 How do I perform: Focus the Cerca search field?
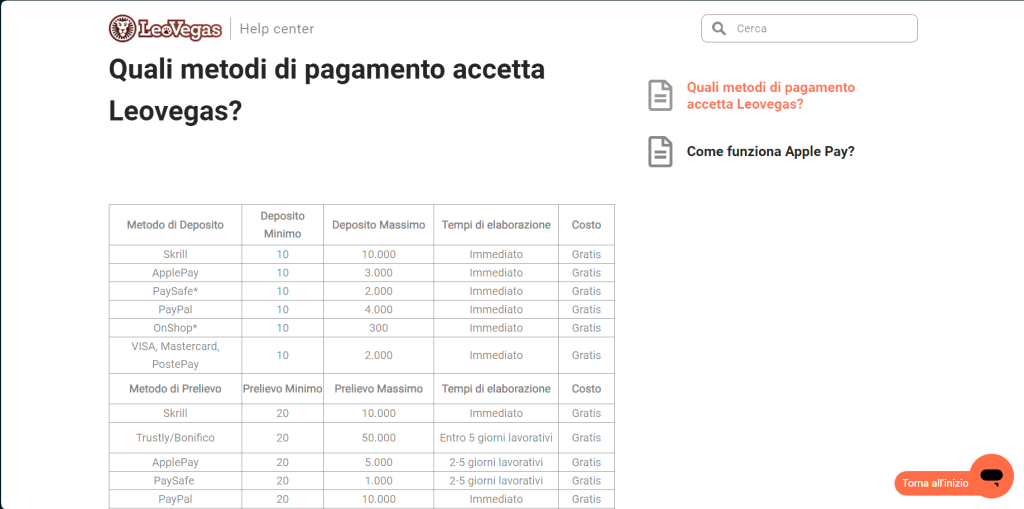coord(809,29)
